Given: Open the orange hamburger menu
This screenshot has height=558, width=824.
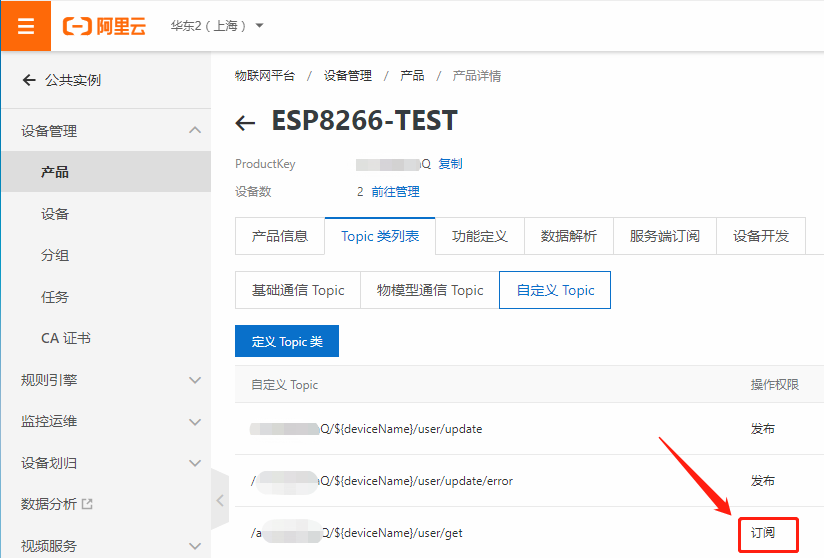Looking at the screenshot, I should click(x=26, y=26).
